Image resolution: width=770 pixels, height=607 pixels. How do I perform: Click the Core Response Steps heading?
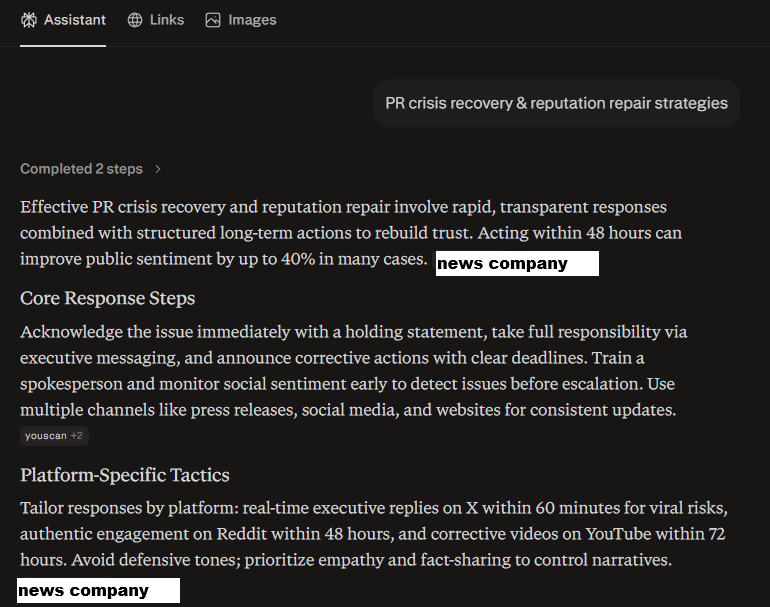108,298
